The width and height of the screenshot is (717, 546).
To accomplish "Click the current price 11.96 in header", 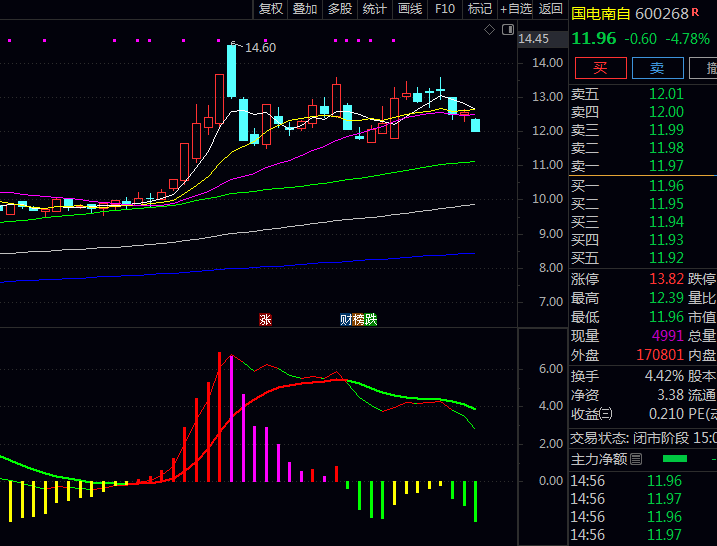I will [x=594, y=39].
